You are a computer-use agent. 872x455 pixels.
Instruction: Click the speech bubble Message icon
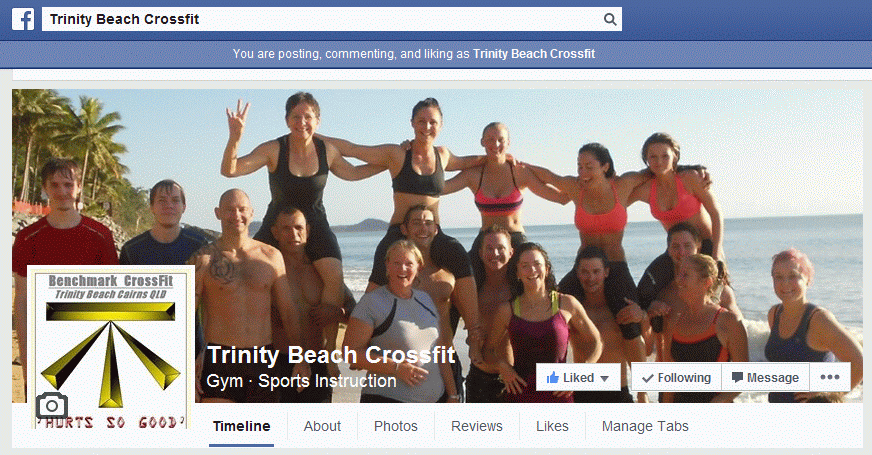(737, 378)
